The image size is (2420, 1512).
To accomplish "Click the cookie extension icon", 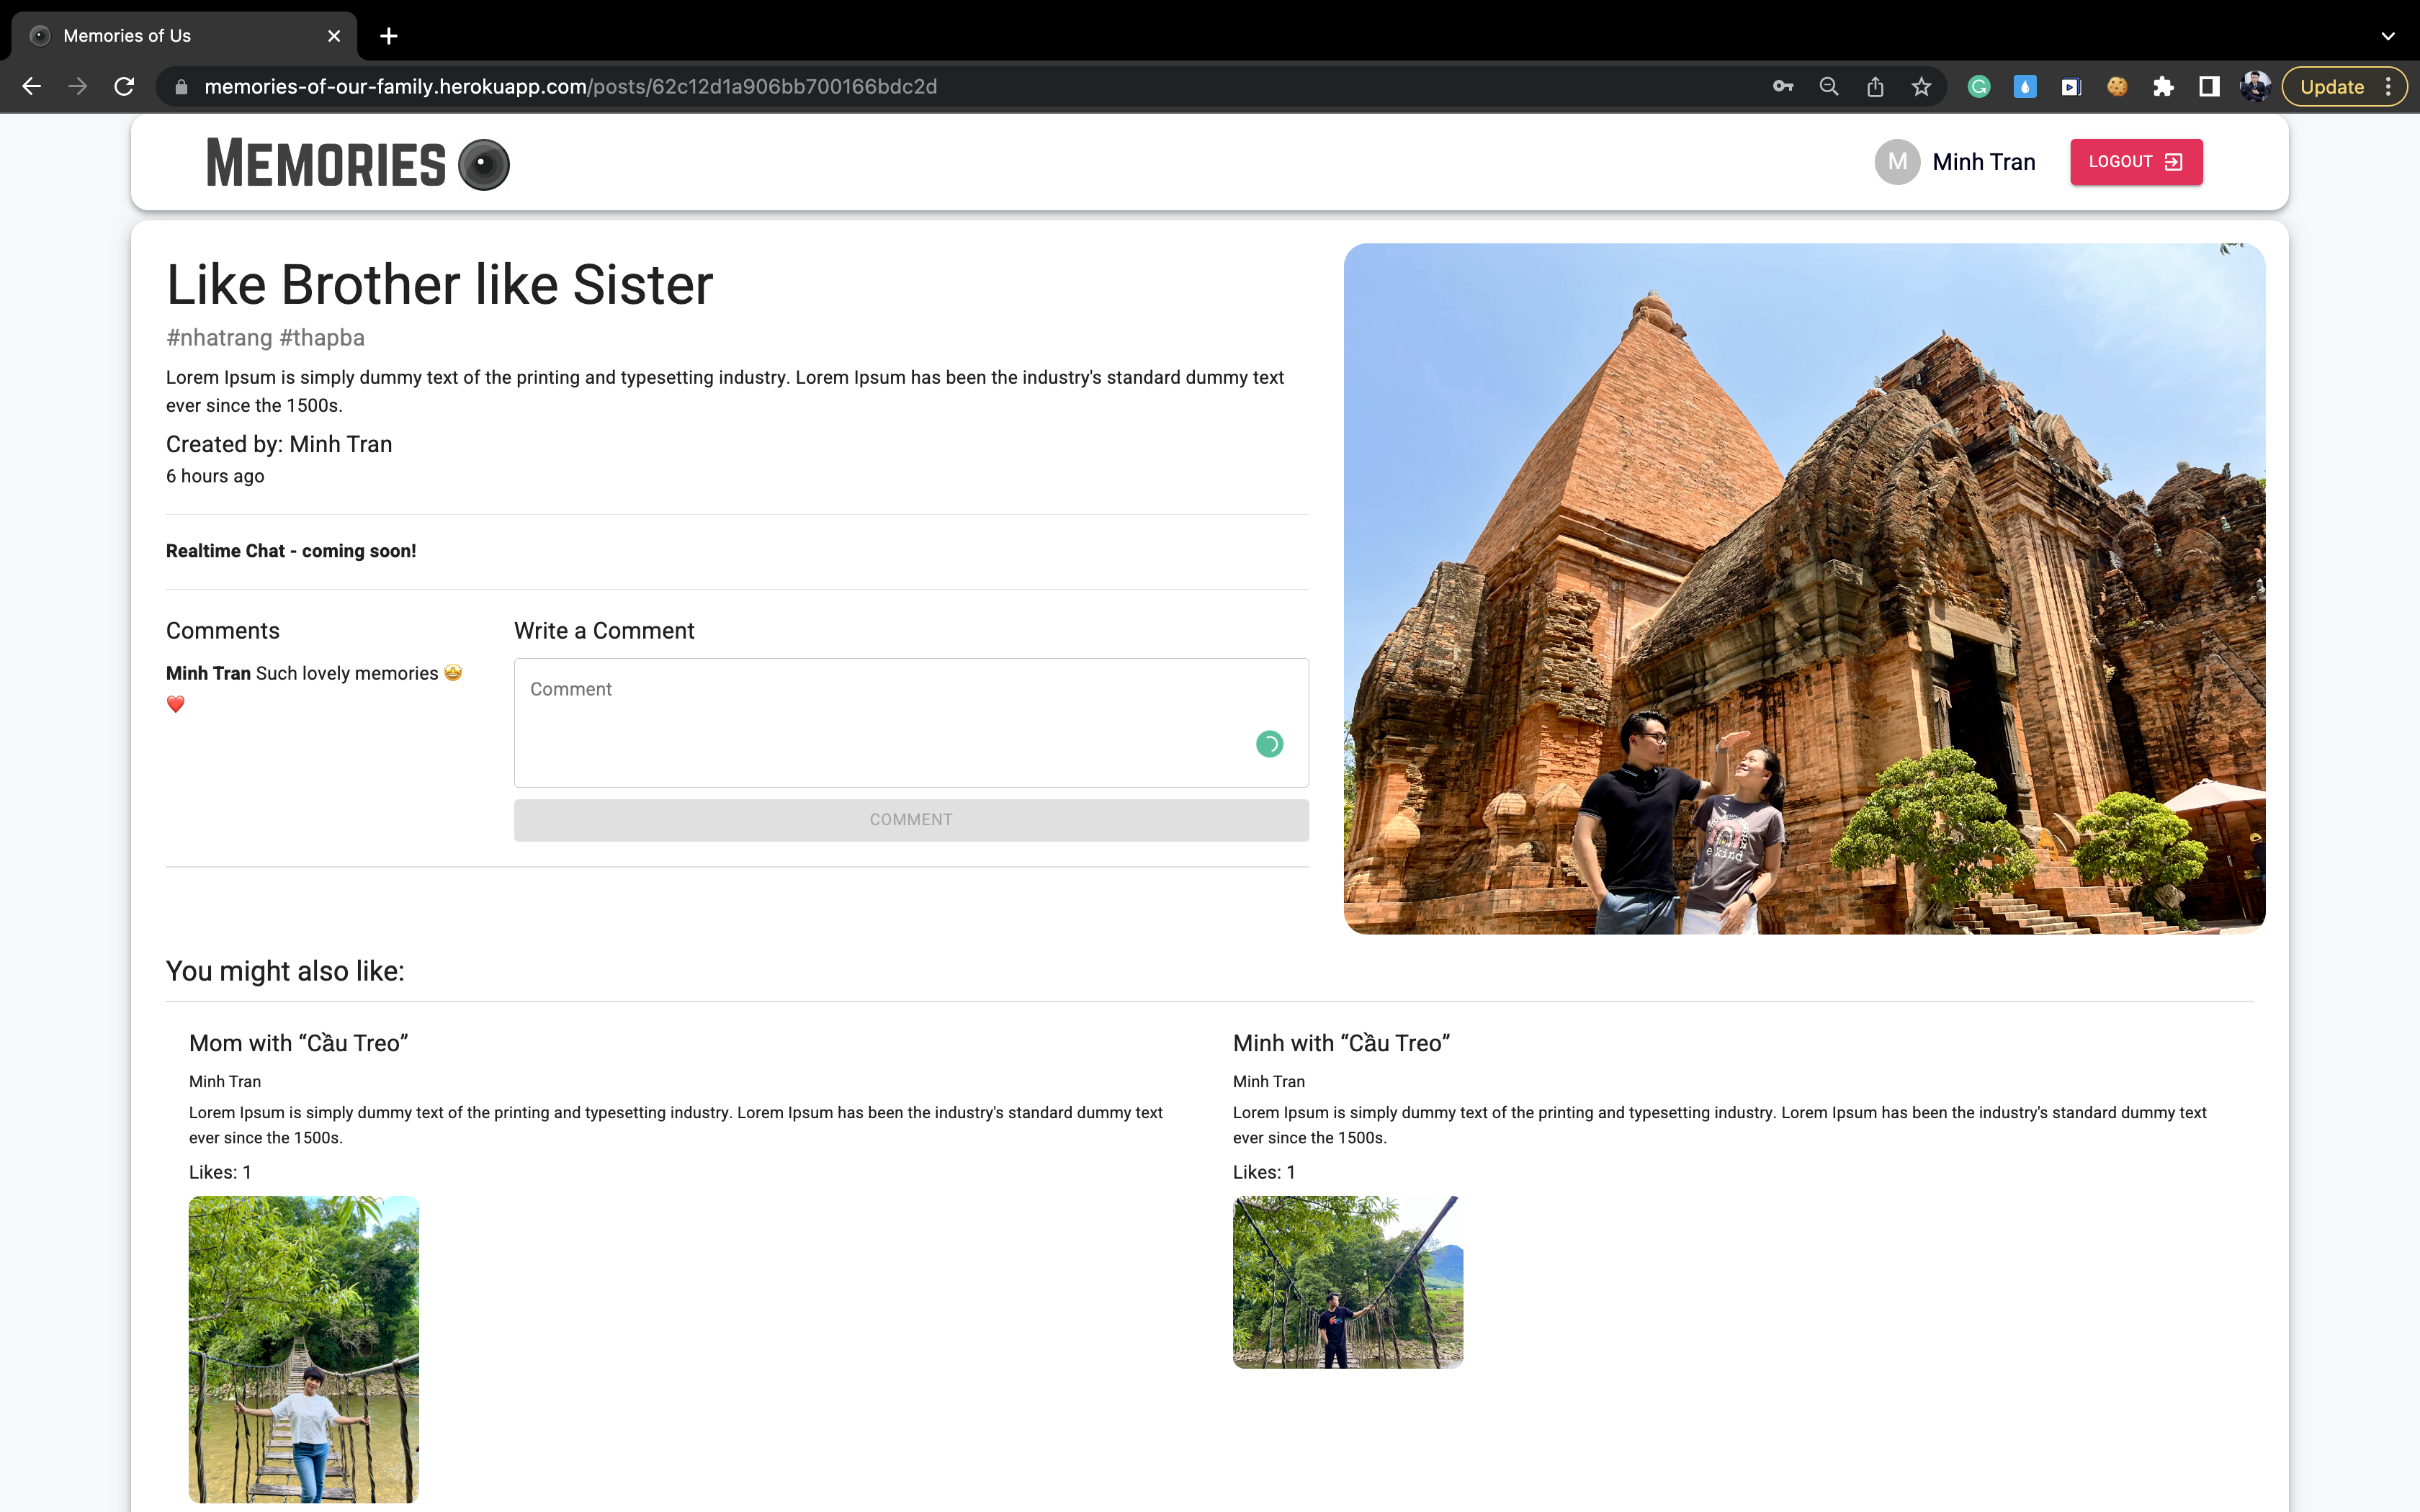I will 2117,87.
